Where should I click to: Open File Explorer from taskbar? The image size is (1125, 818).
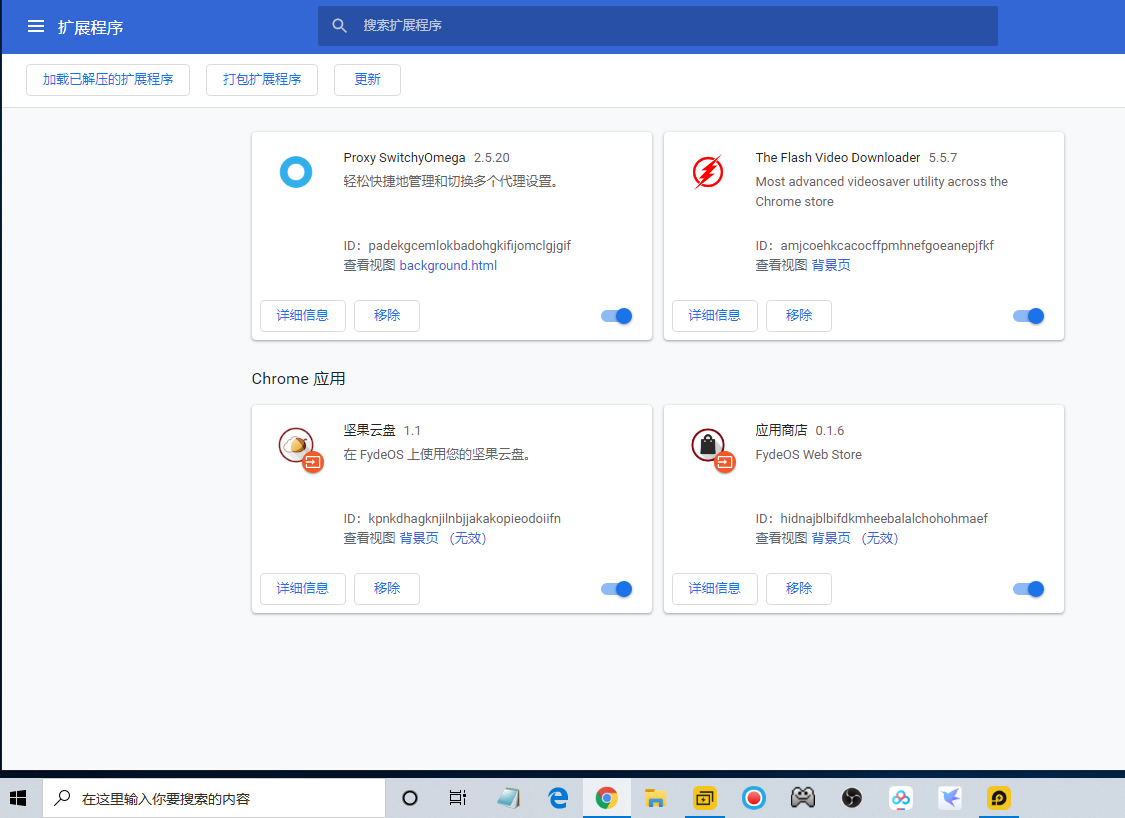point(656,798)
